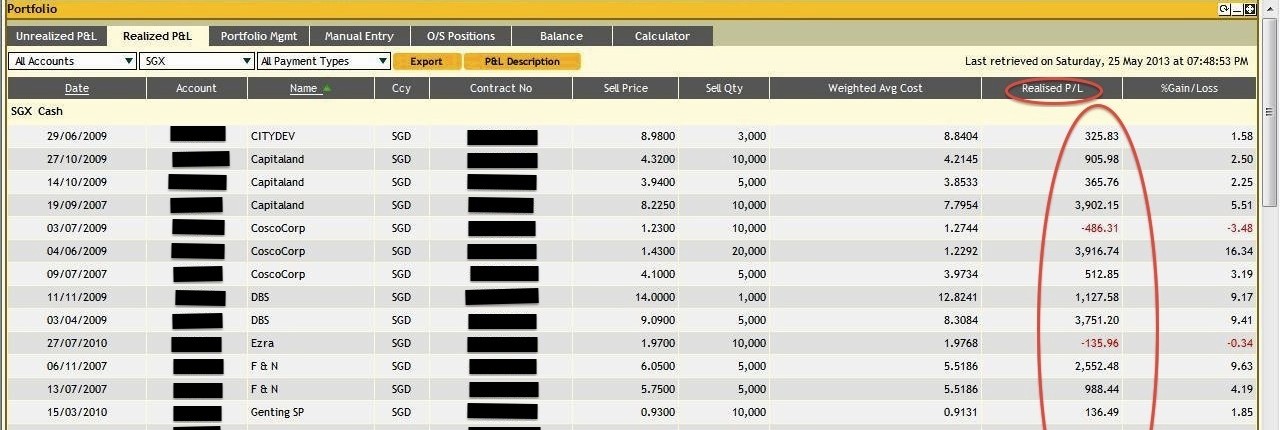Click the refresh icon in Portfolio title bar
This screenshot has height=430, width=1280.
tap(1224, 9)
